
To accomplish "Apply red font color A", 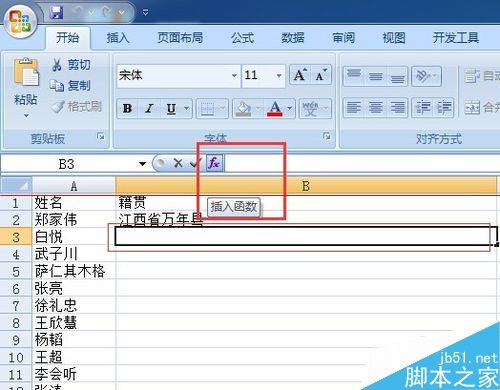I will coord(275,108).
